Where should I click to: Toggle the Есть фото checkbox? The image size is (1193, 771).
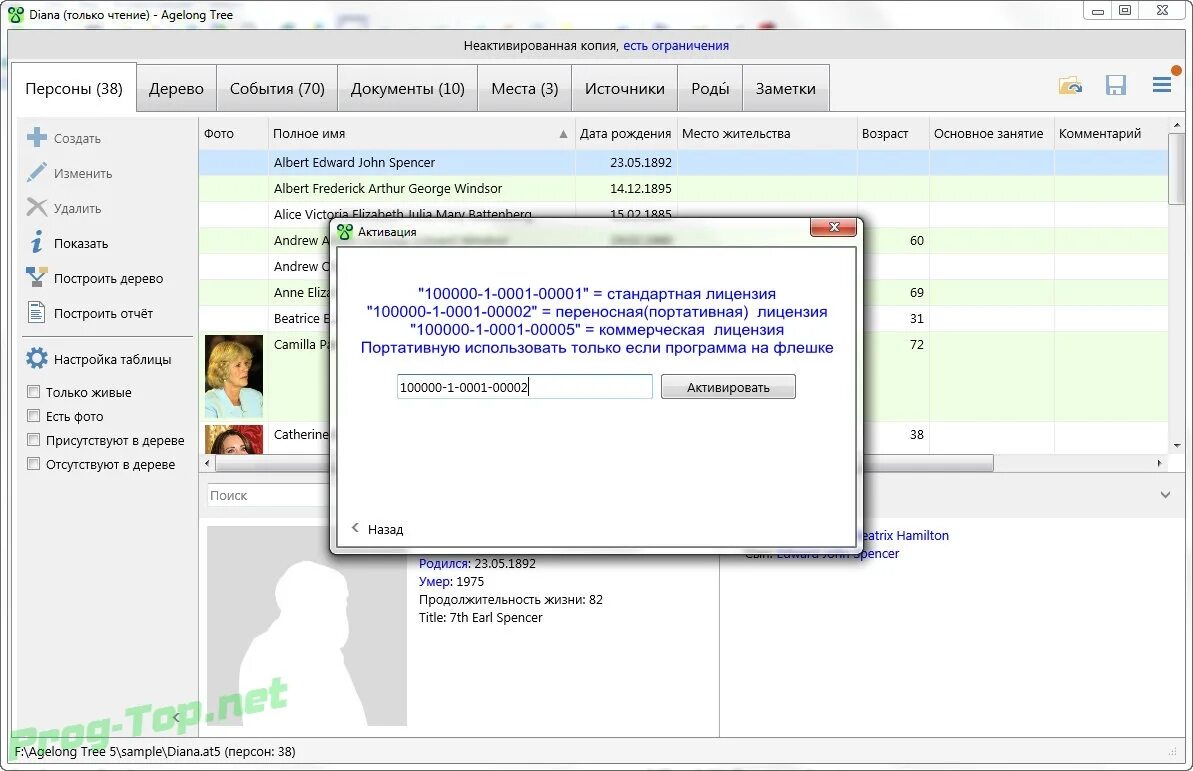[33, 416]
